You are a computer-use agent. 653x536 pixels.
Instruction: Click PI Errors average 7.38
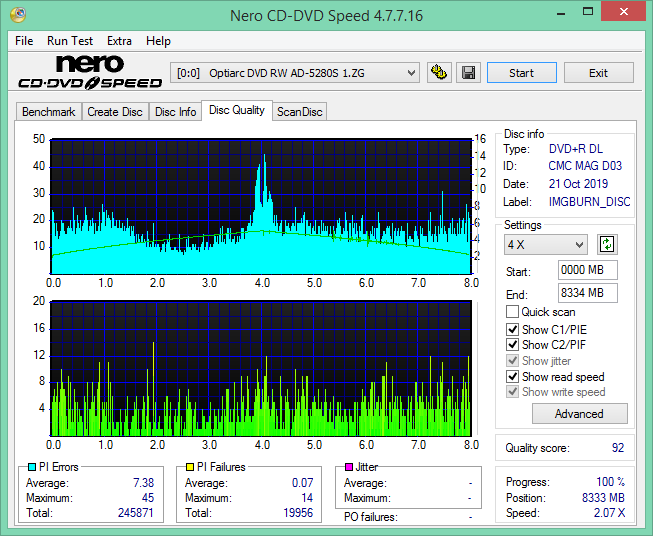143,483
